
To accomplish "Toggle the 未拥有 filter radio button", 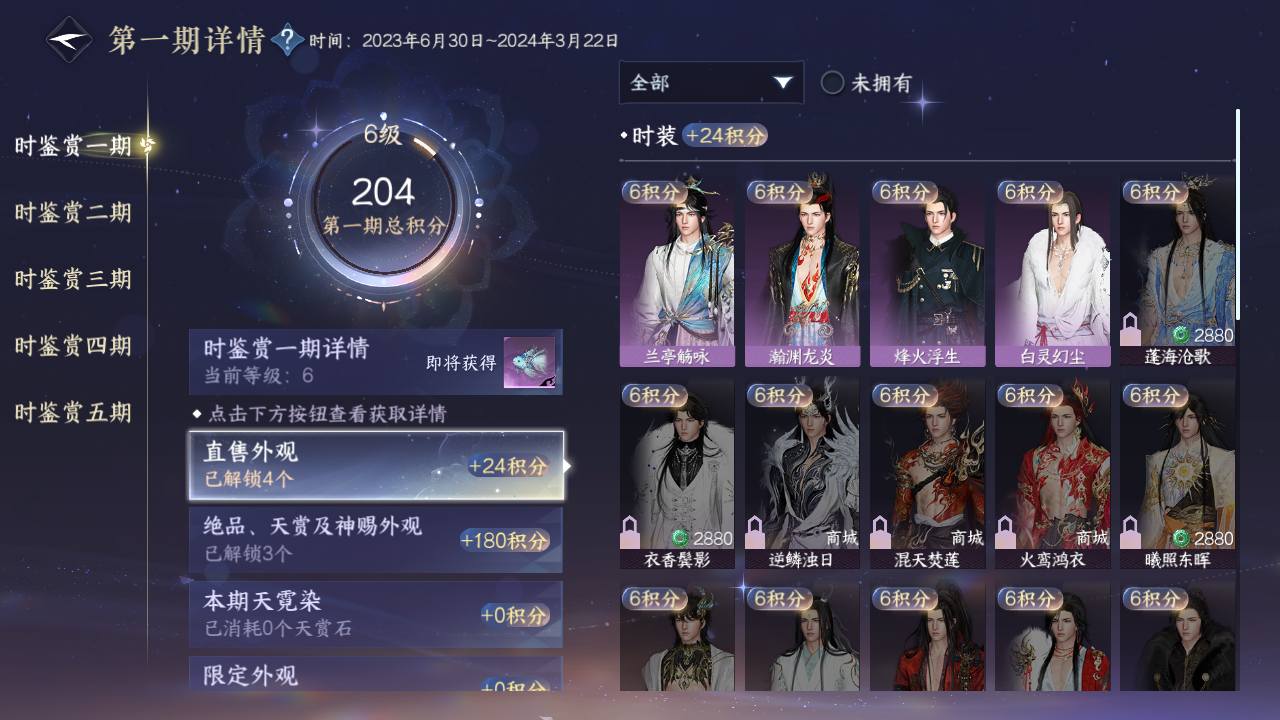I will tap(832, 83).
